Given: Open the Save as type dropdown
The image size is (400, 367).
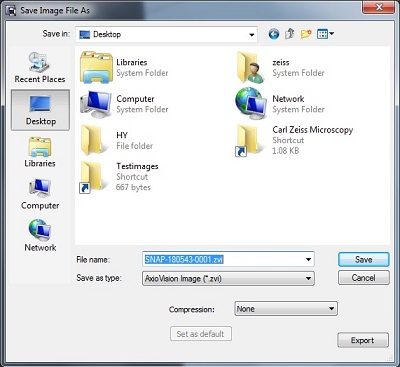Looking at the screenshot, I should 228,278.
